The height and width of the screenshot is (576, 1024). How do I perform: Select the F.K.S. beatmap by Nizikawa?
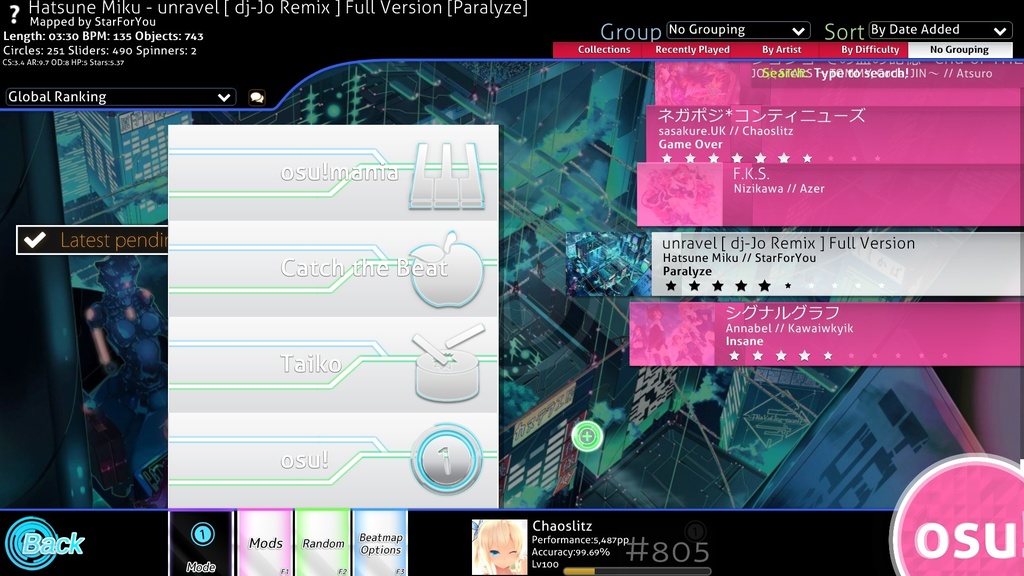pos(831,195)
